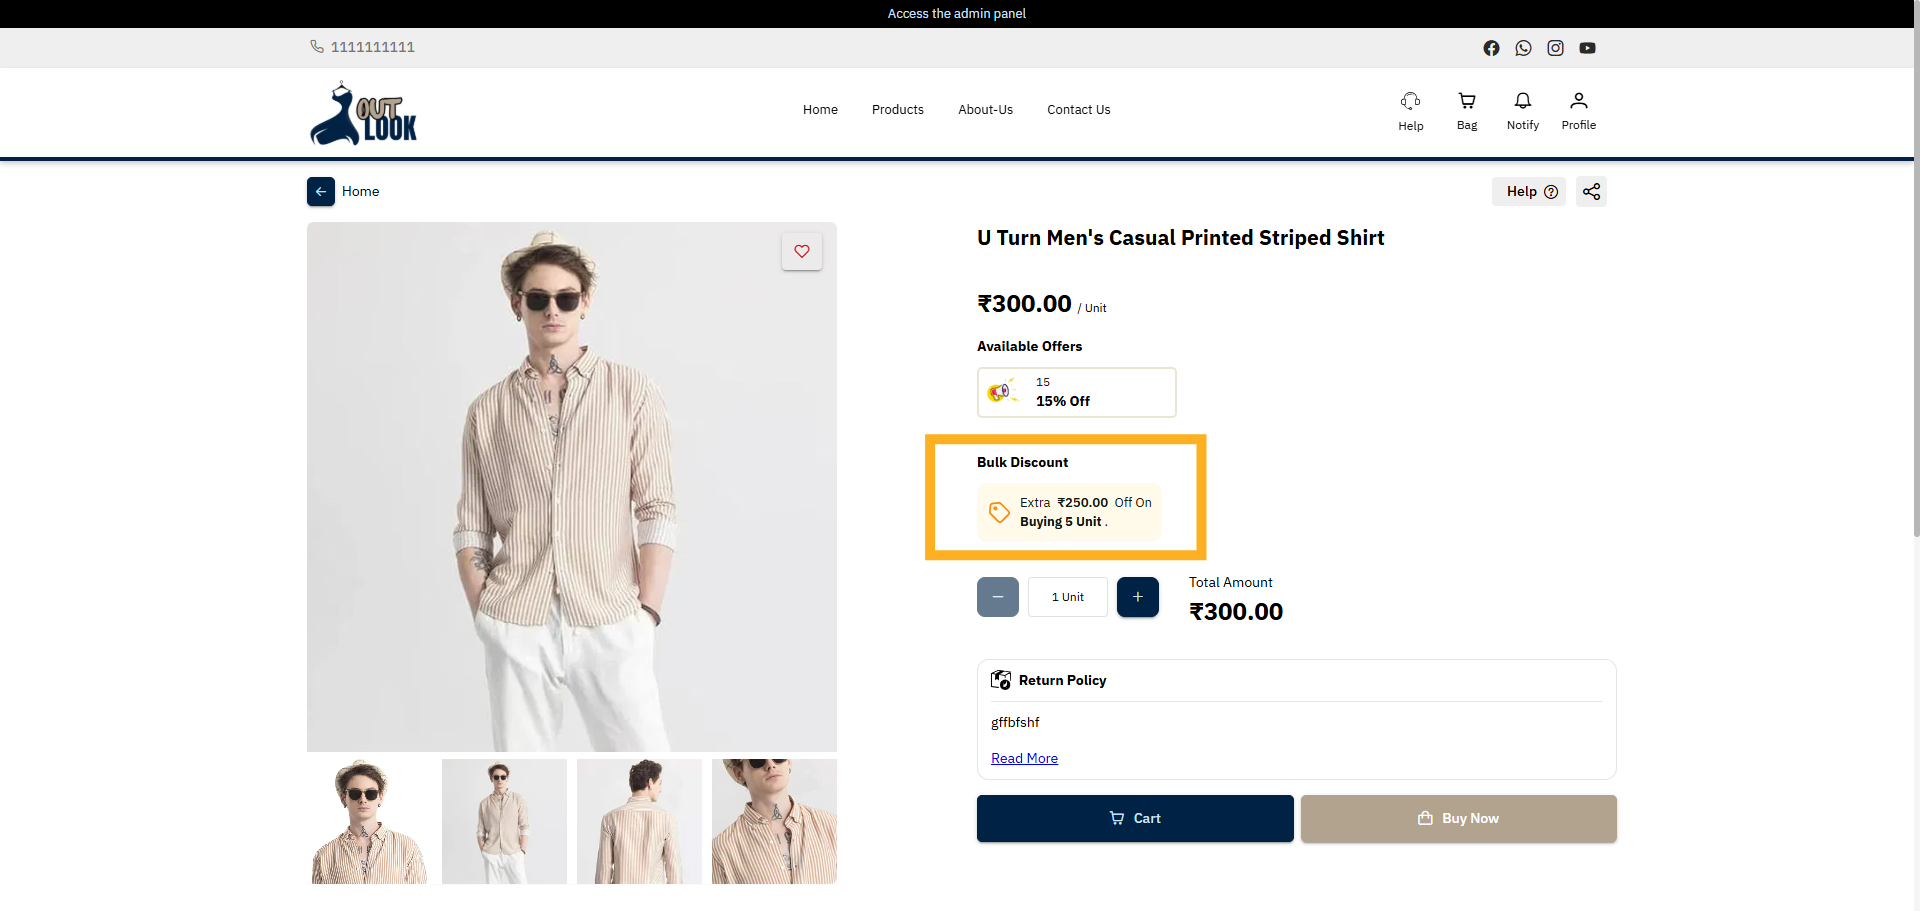Share the product via the share icon

[x=1591, y=191]
